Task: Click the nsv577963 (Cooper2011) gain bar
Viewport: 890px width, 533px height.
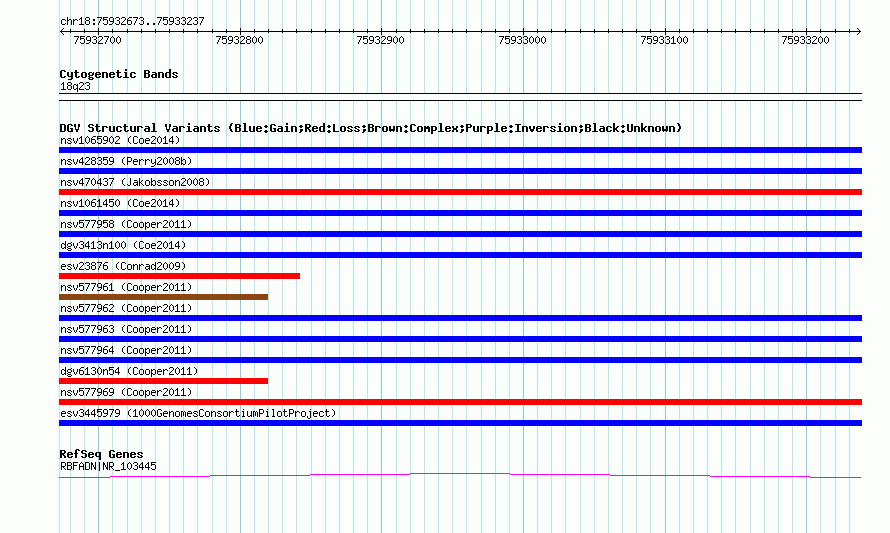Action: tap(460, 339)
